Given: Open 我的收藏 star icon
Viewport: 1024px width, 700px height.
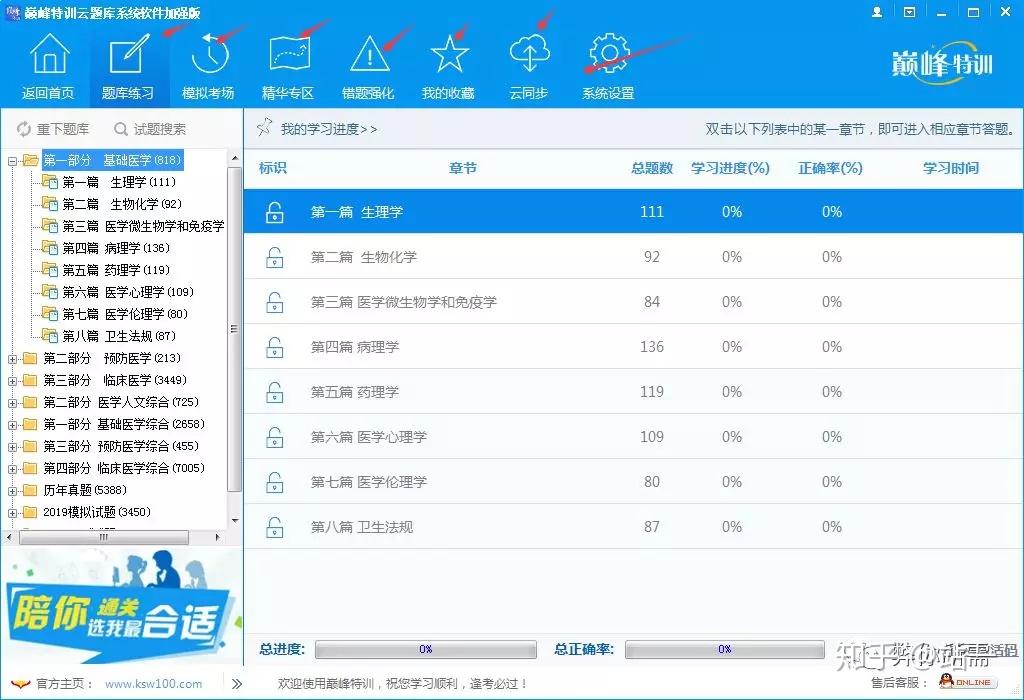Looking at the screenshot, I should coord(449,54).
